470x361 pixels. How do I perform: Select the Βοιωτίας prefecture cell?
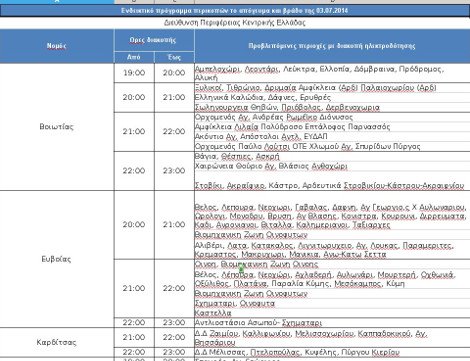[57, 127]
